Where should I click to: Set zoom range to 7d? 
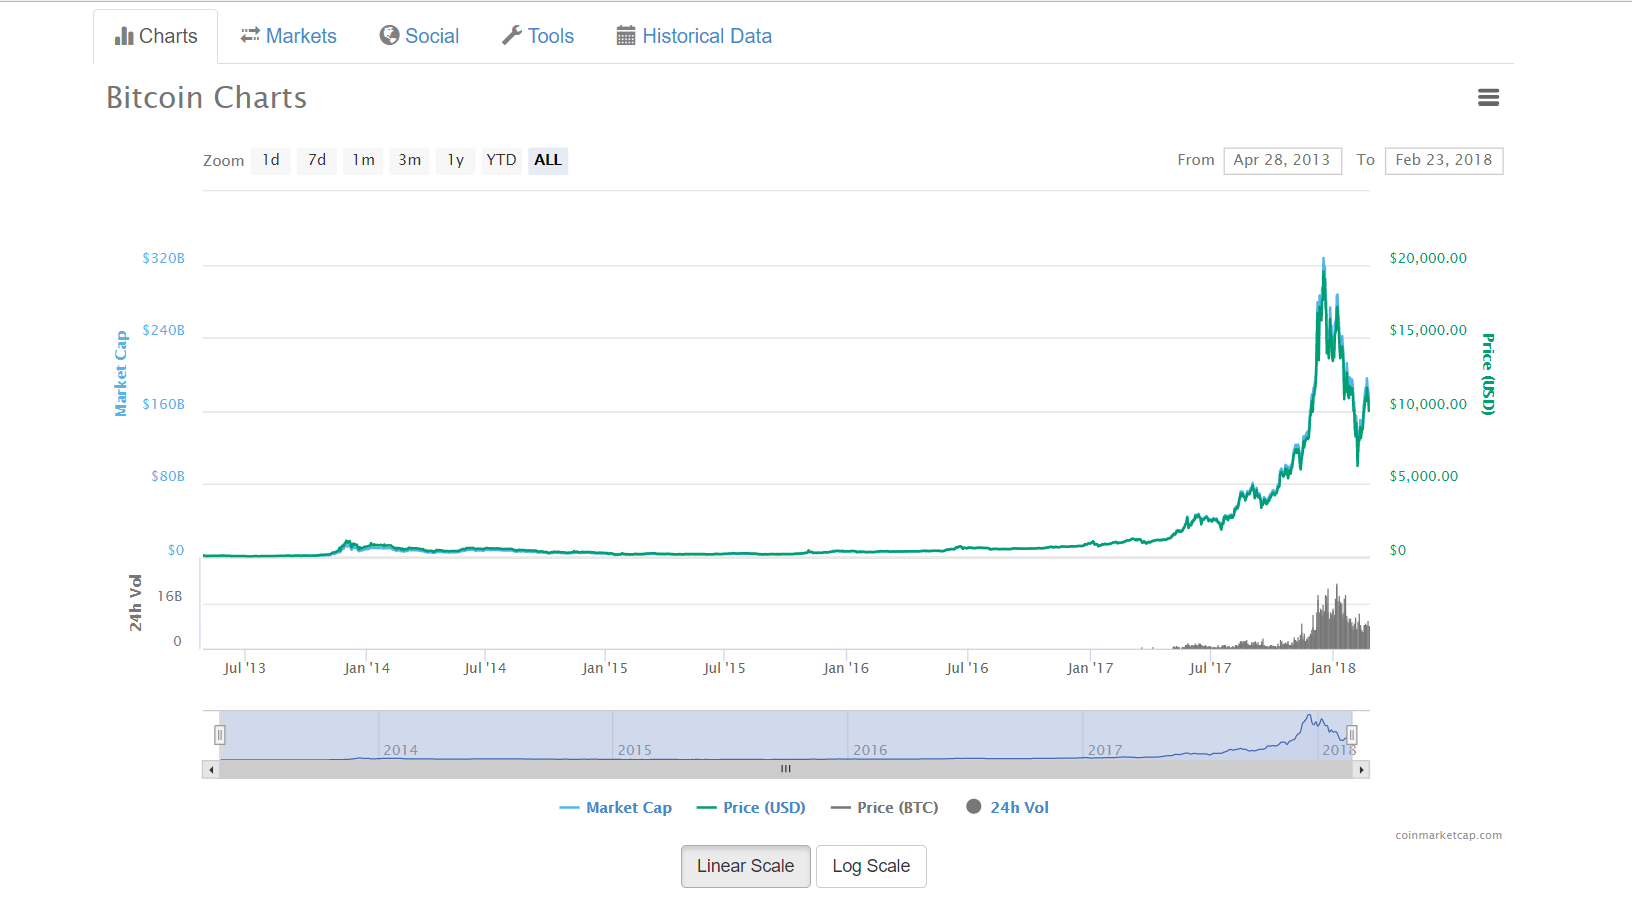point(317,160)
